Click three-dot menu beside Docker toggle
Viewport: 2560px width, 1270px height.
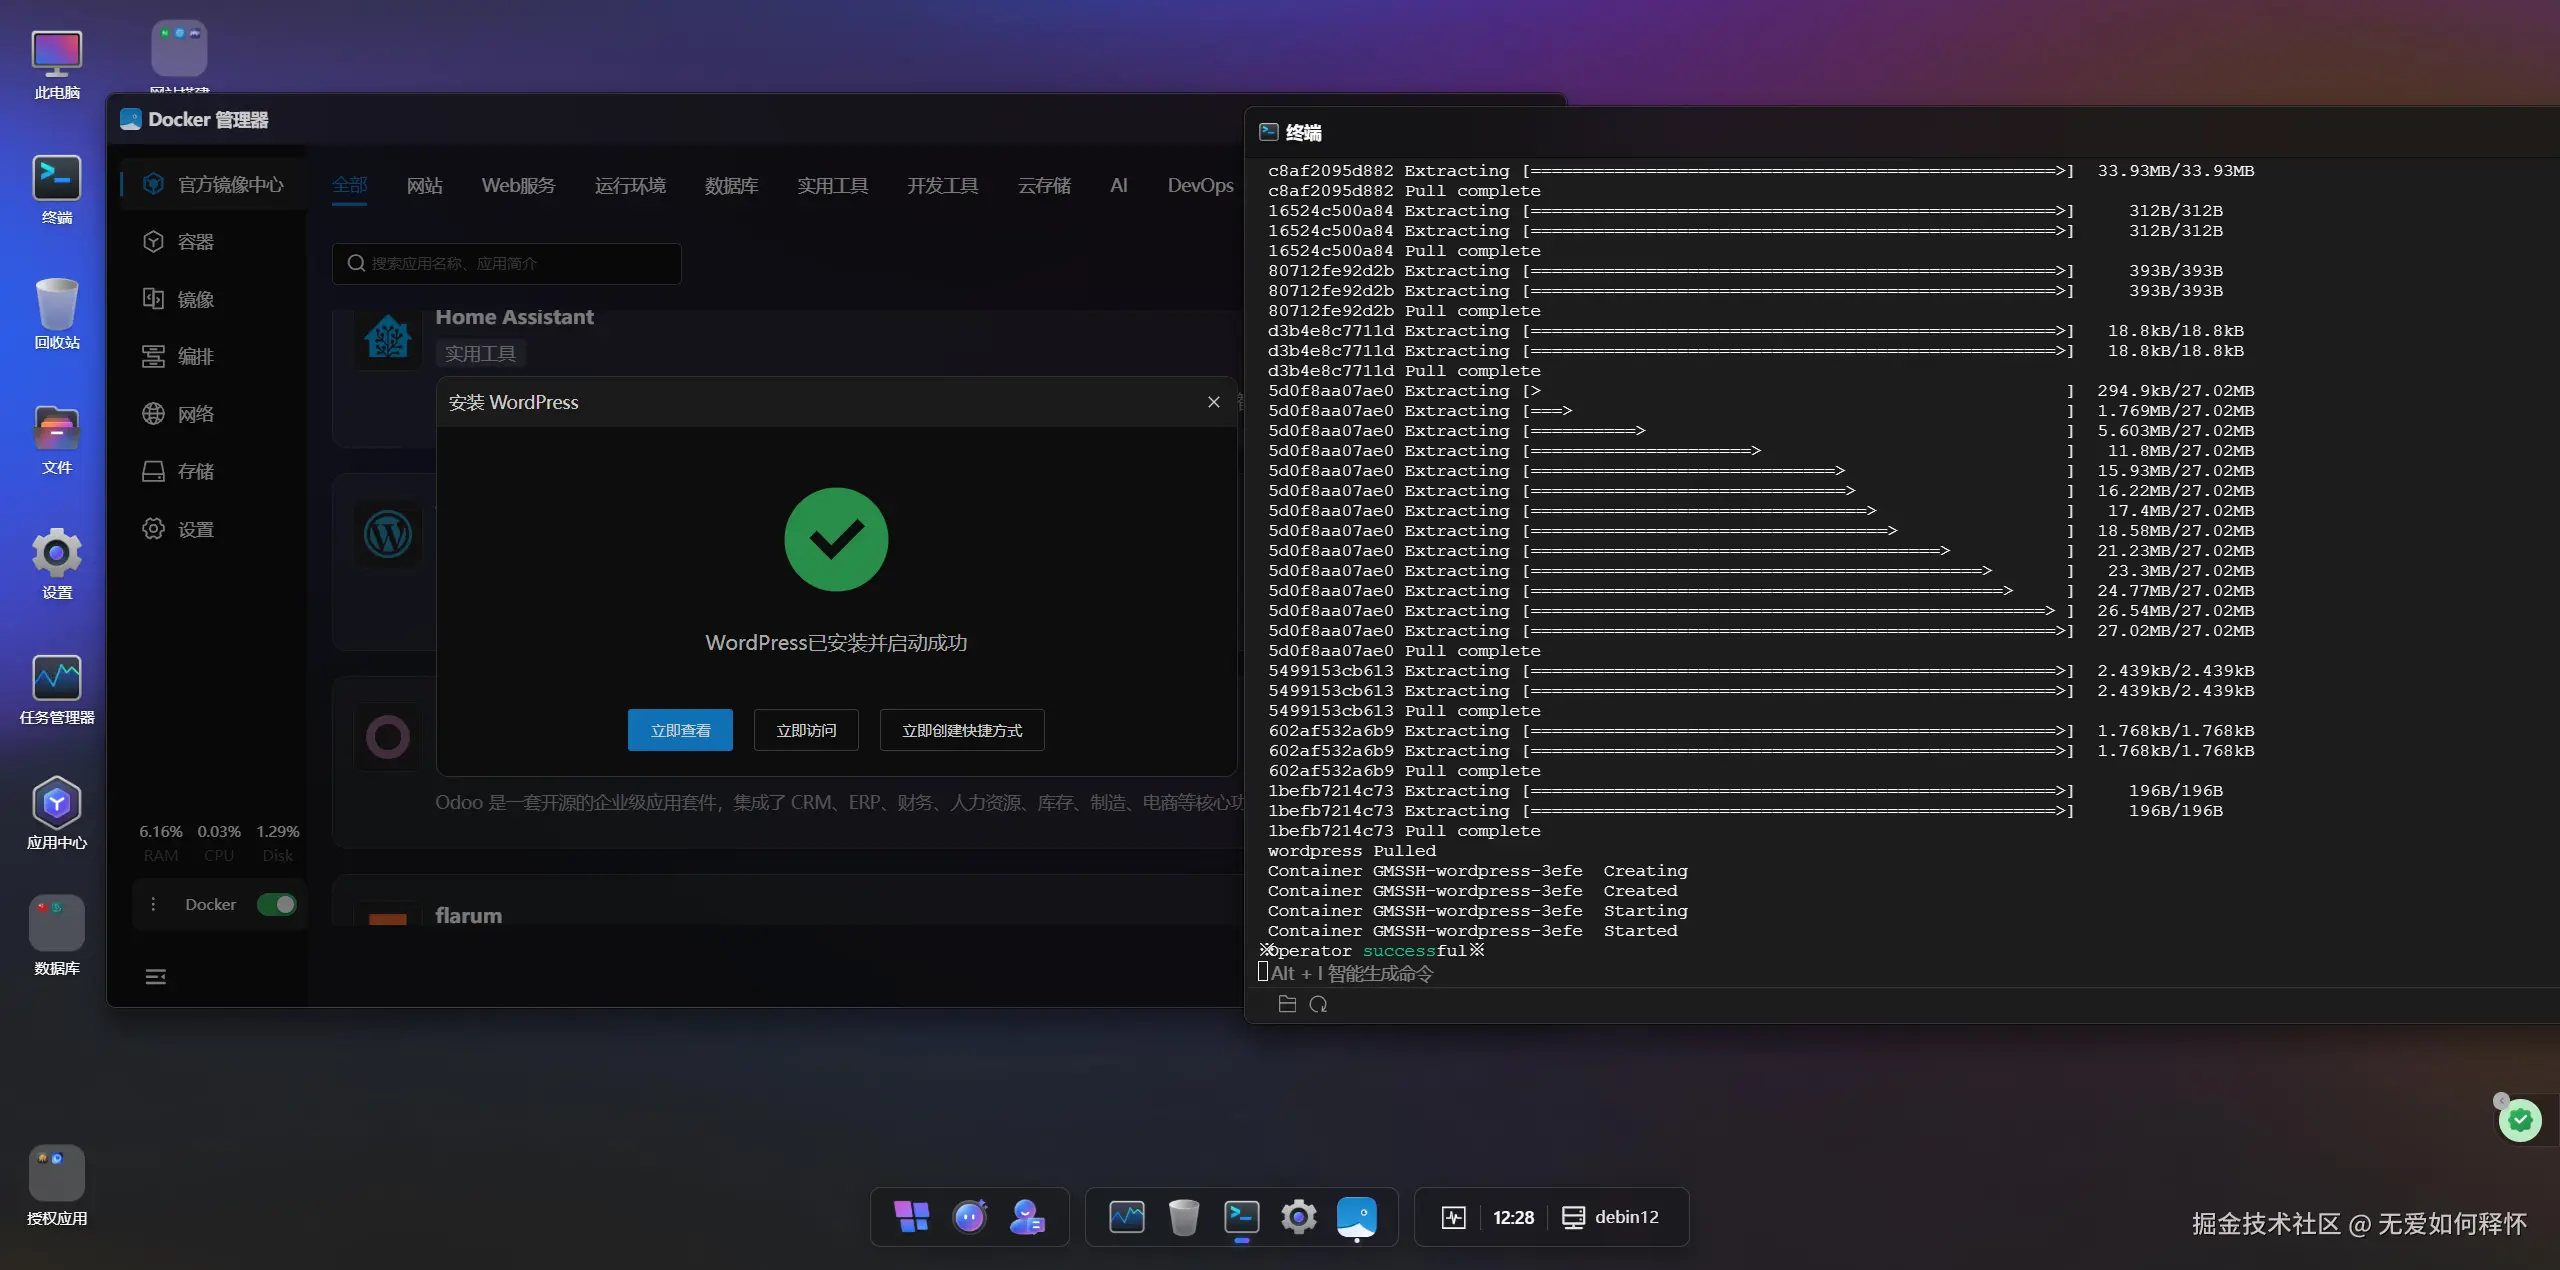153,904
